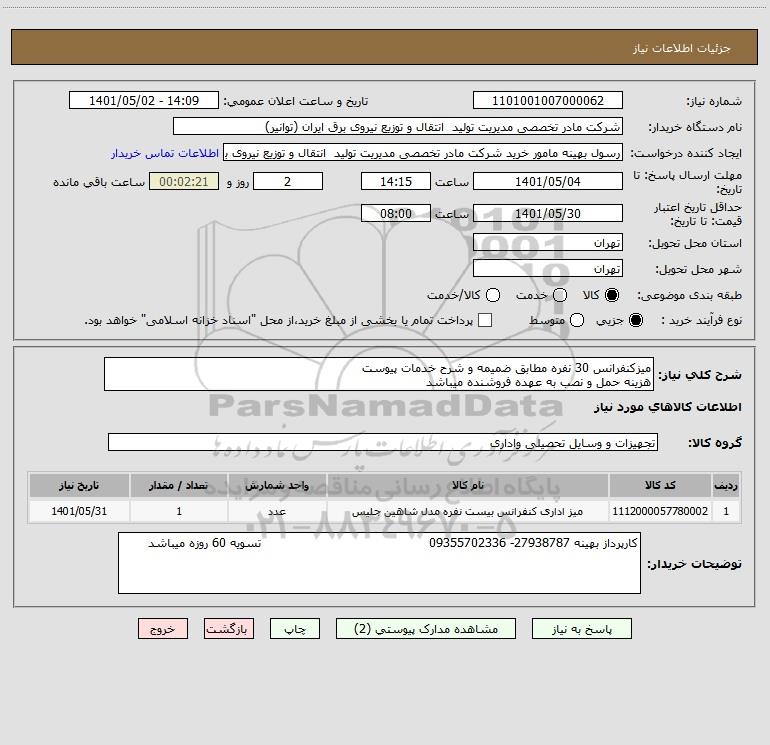Viewport: 770px width, 745px height.
Task: Click the گروه کالا field تجهیزات و وسایل تحصیلی
Action: pos(383,442)
